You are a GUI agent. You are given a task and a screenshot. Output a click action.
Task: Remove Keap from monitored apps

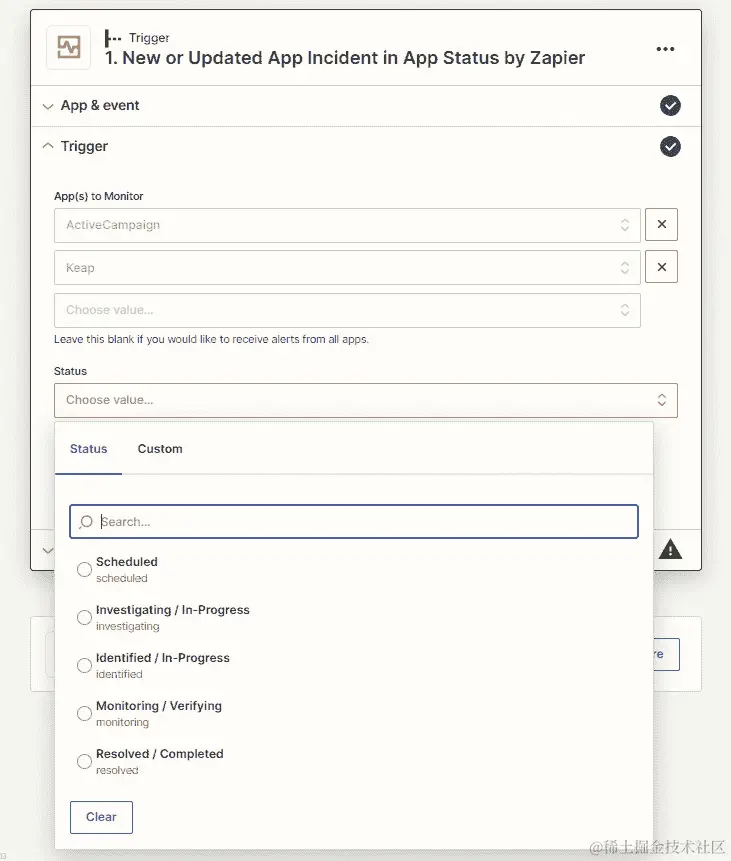[x=661, y=266]
